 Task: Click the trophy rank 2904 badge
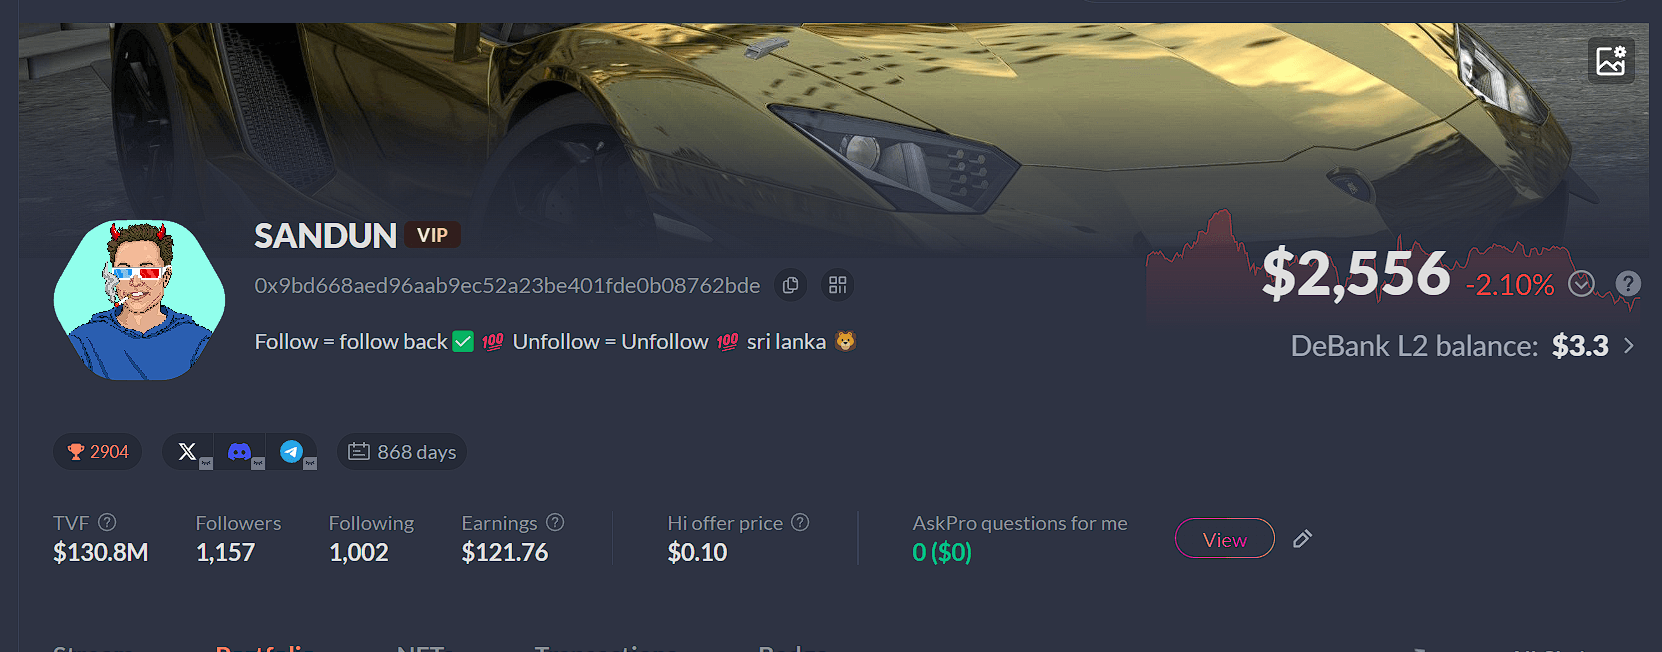coord(98,452)
